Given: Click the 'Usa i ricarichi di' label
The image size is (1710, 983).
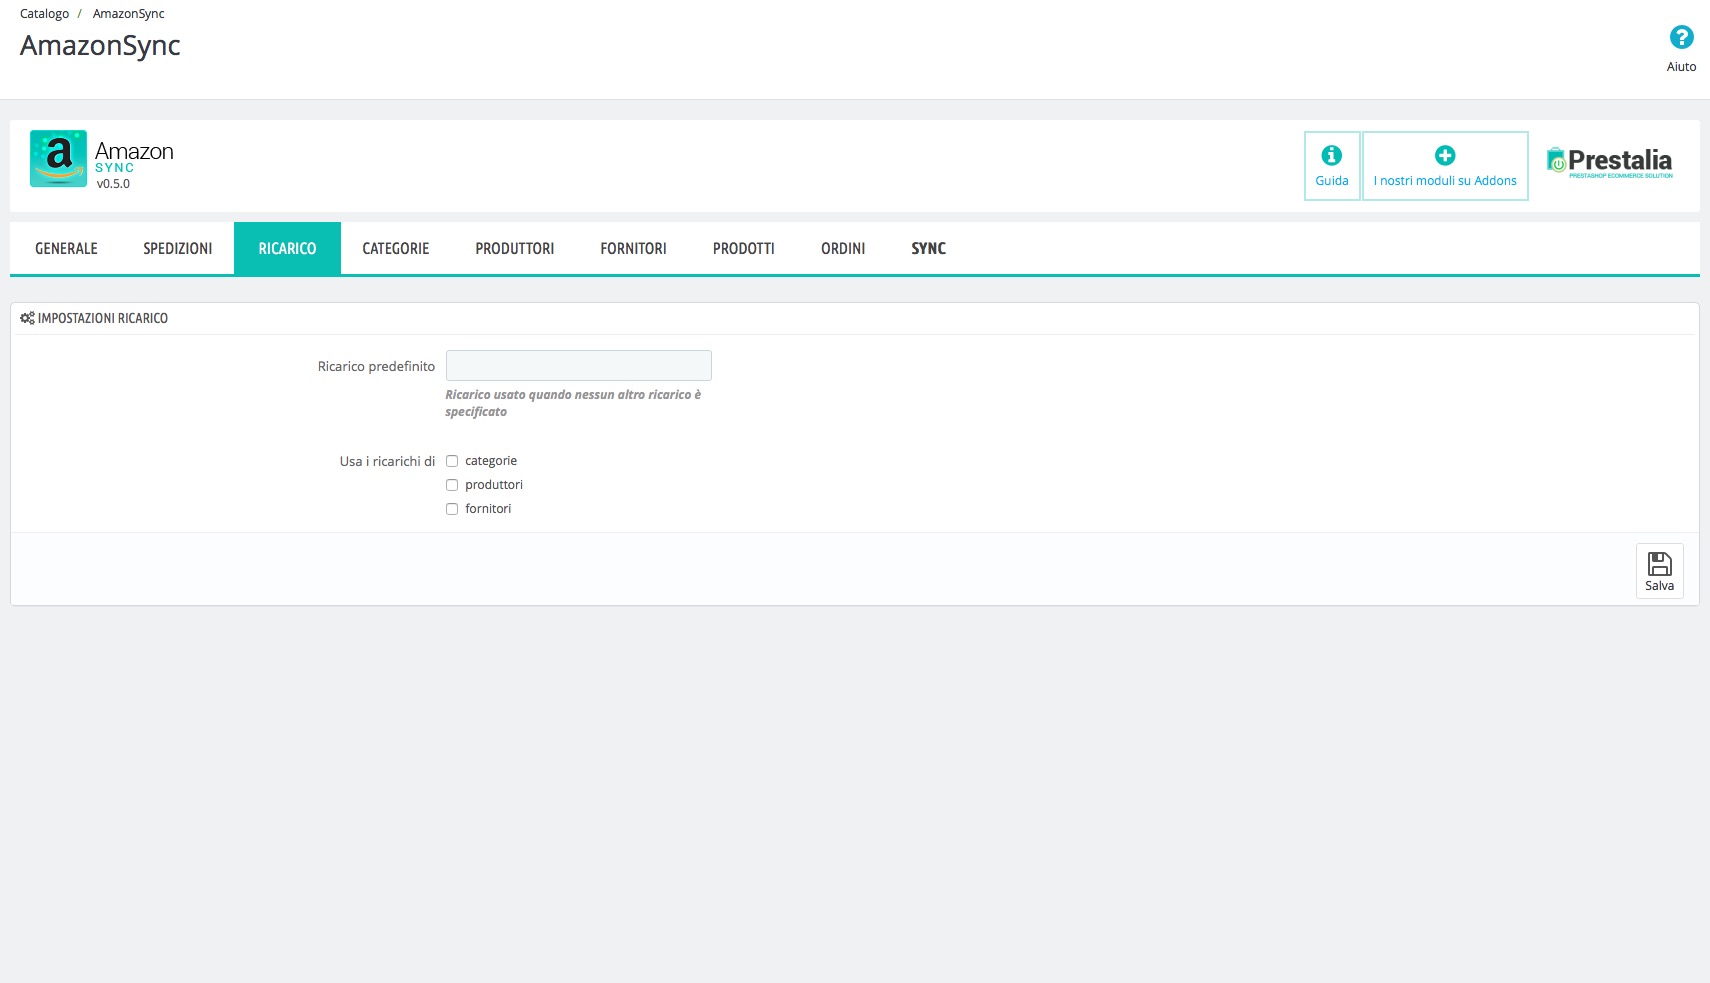Looking at the screenshot, I should [387, 461].
